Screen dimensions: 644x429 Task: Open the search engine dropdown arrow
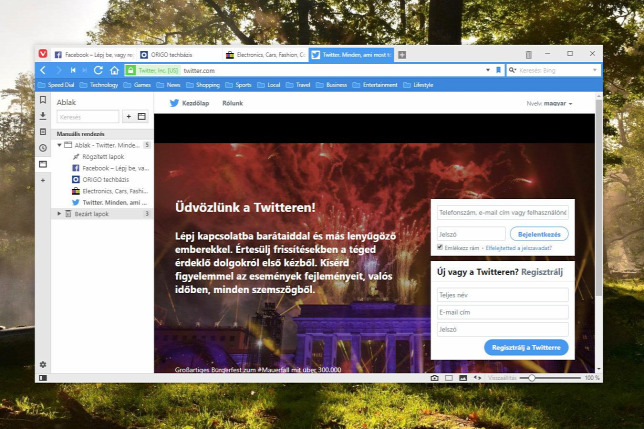point(595,70)
